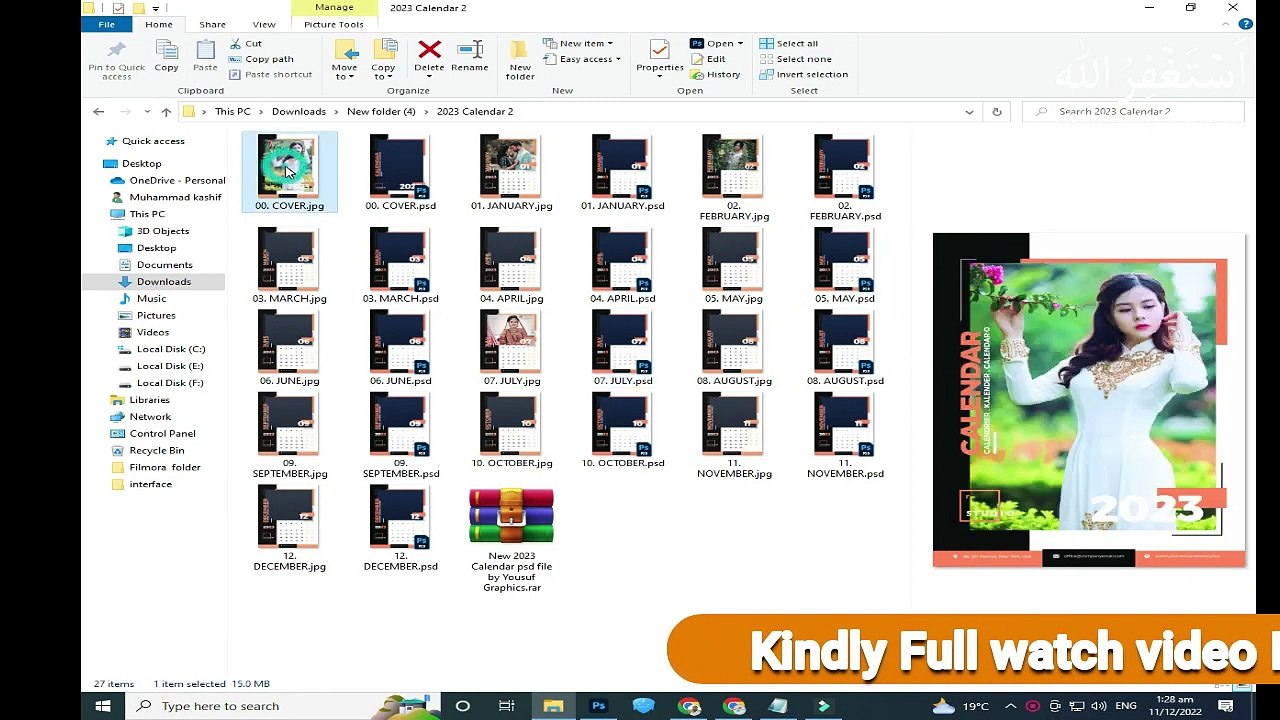Select the 02. FEBRUARY.jpg thumbnail
1280x720 pixels.
734,177
